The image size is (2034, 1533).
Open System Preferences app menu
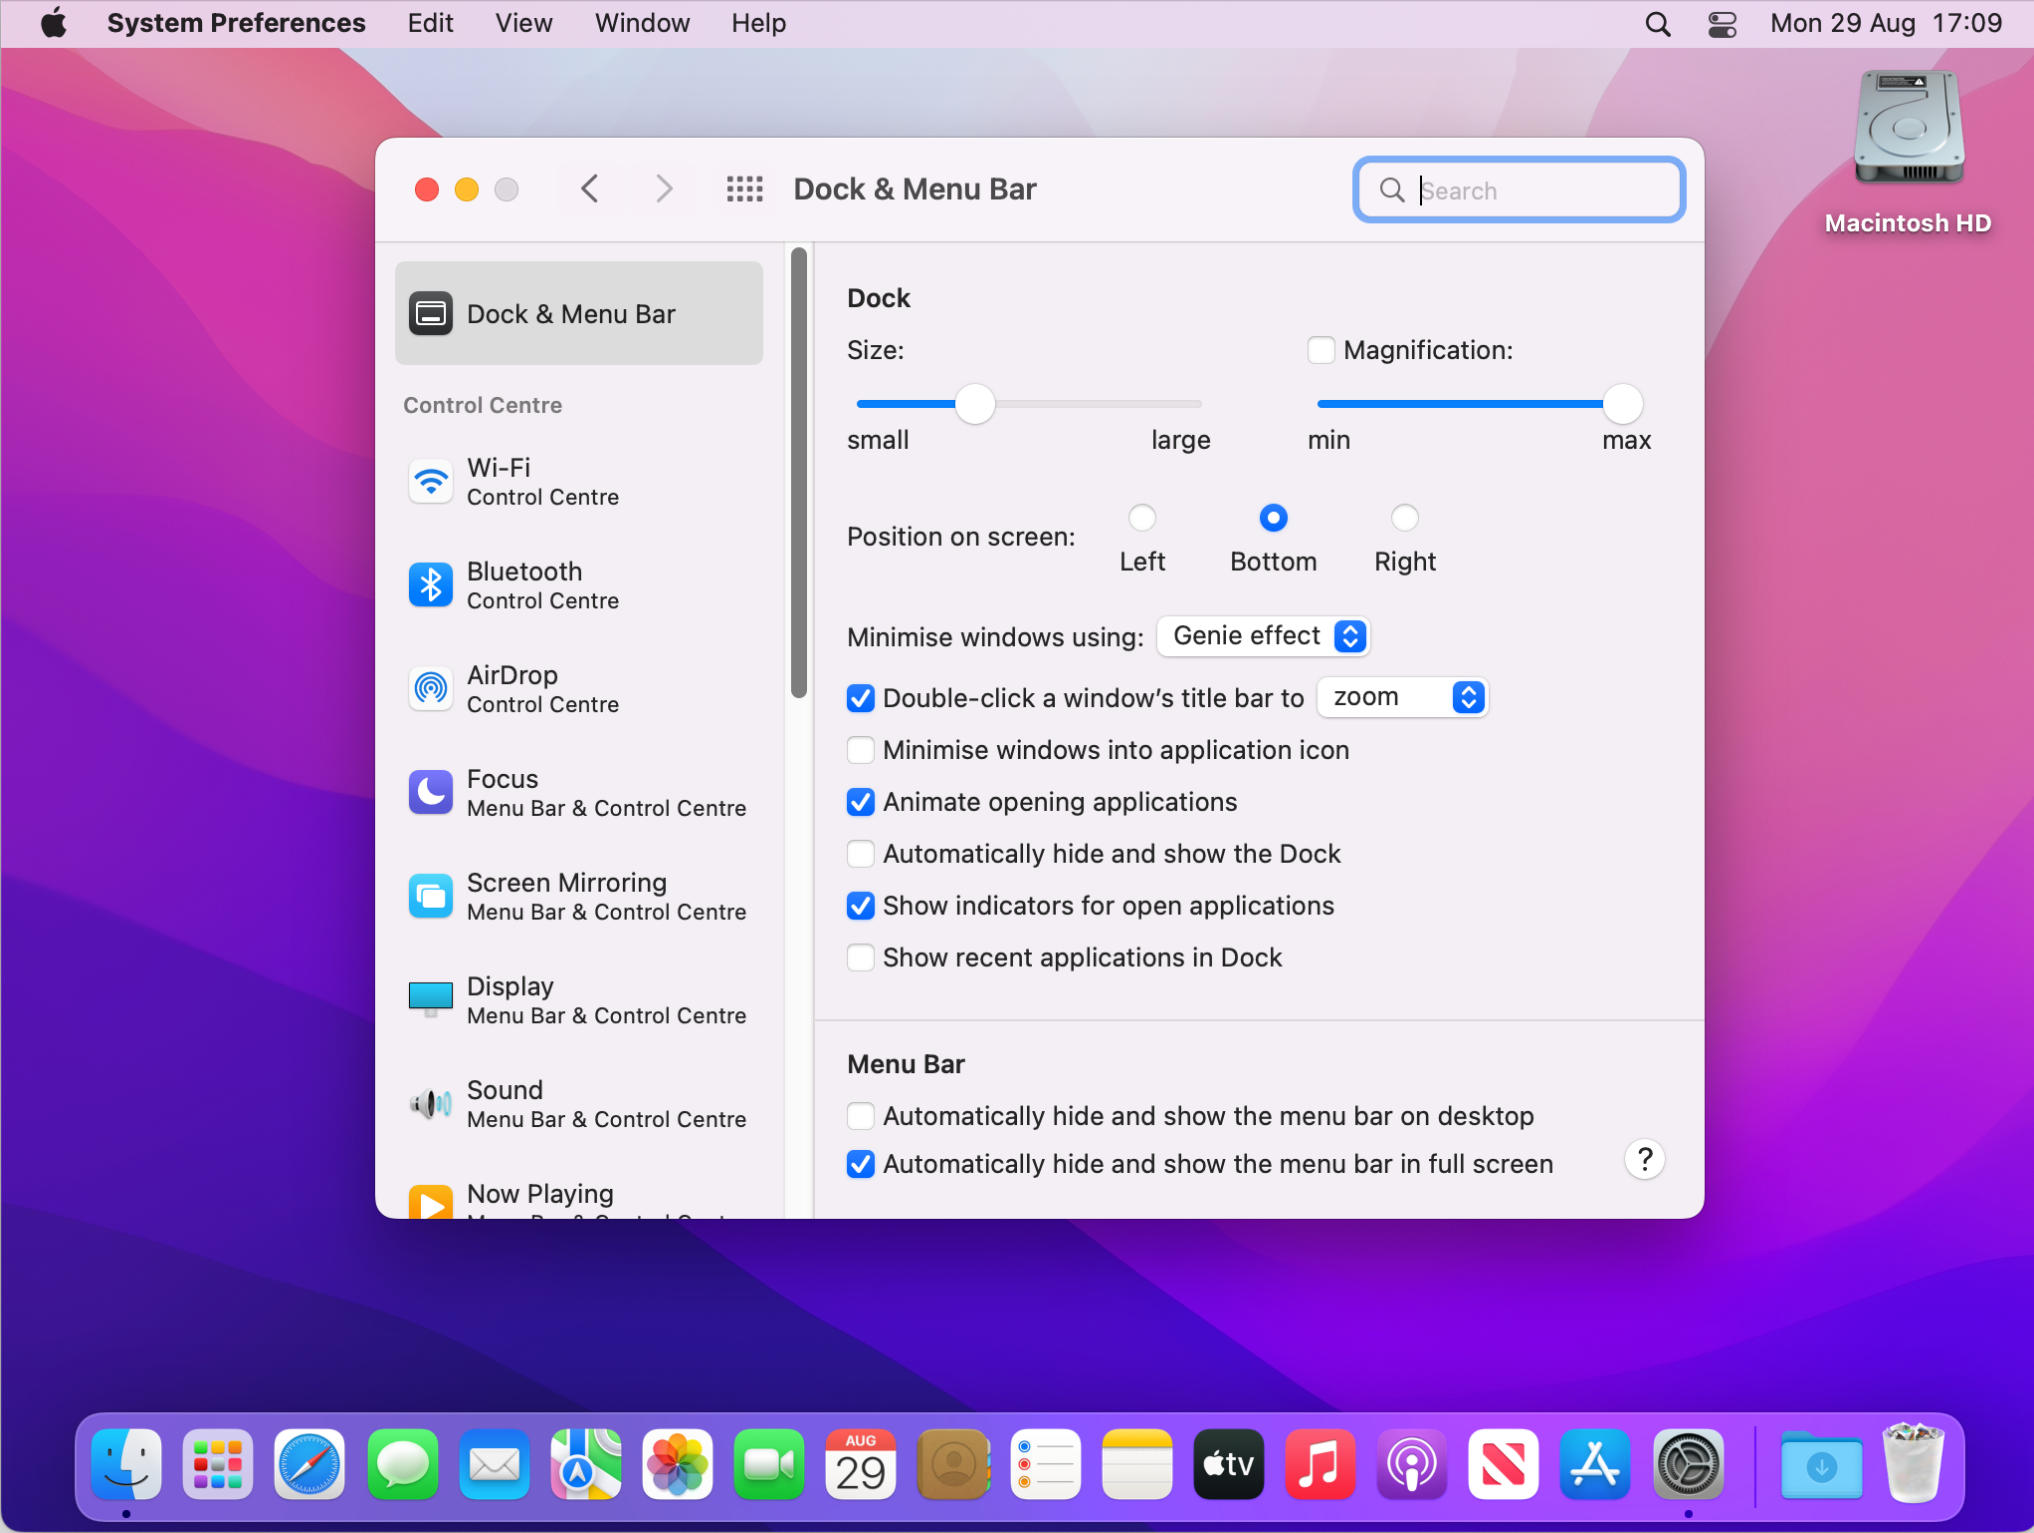click(x=236, y=23)
